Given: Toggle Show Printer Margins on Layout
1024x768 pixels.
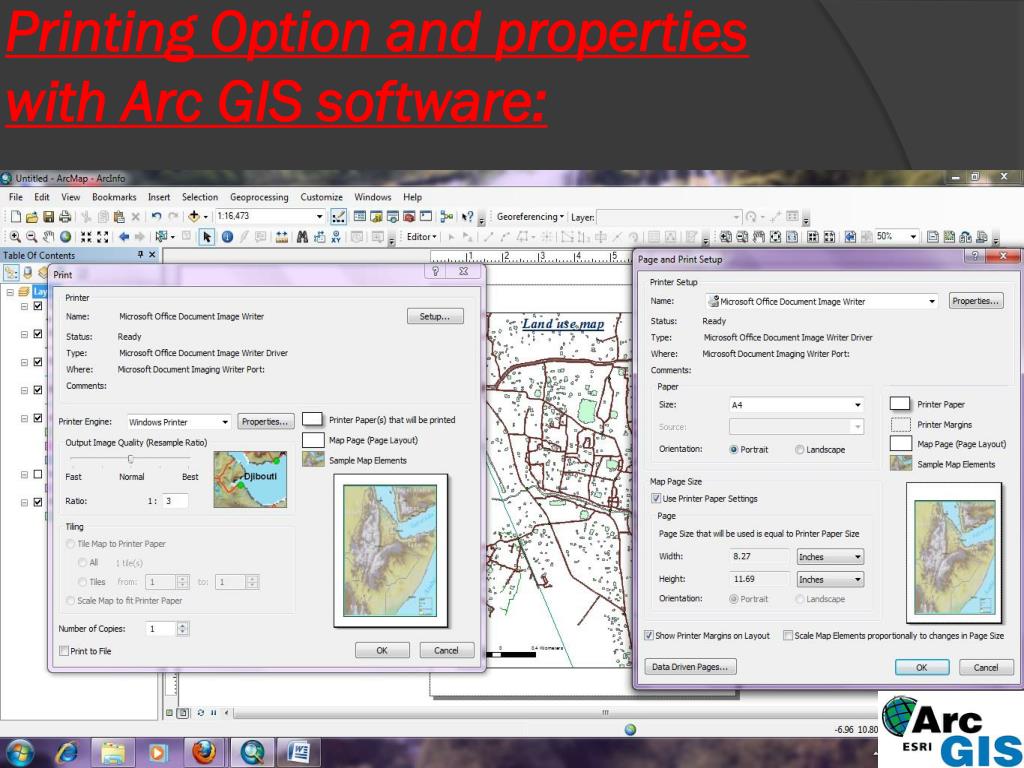Looking at the screenshot, I should click(649, 635).
